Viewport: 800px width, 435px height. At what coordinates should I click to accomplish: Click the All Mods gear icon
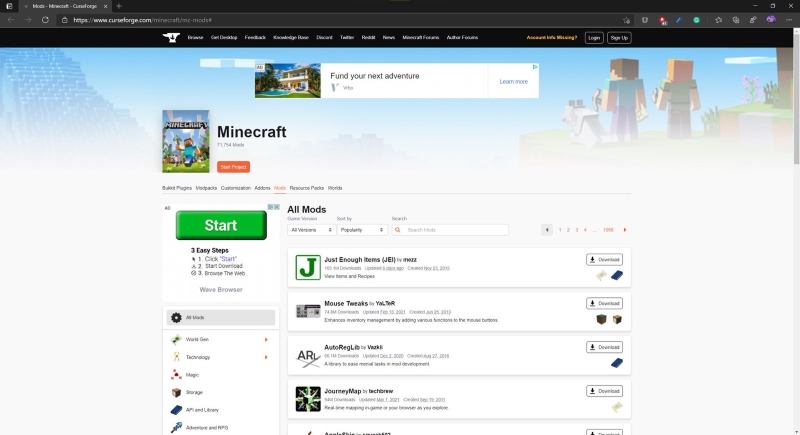click(x=176, y=317)
